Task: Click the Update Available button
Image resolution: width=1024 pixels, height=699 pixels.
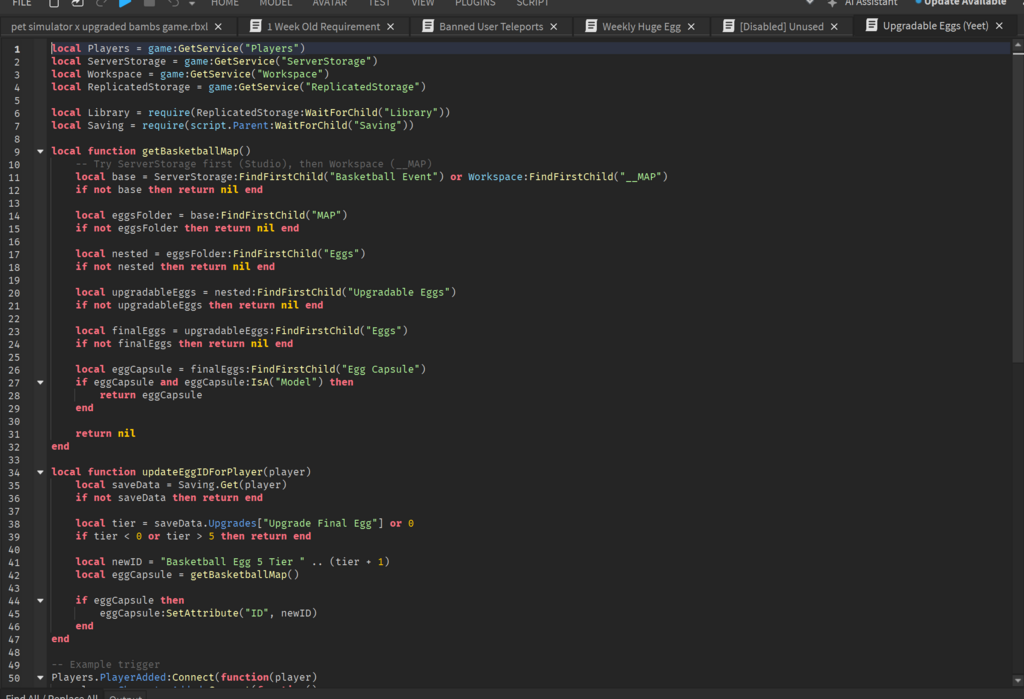Action: click(964, 4)
